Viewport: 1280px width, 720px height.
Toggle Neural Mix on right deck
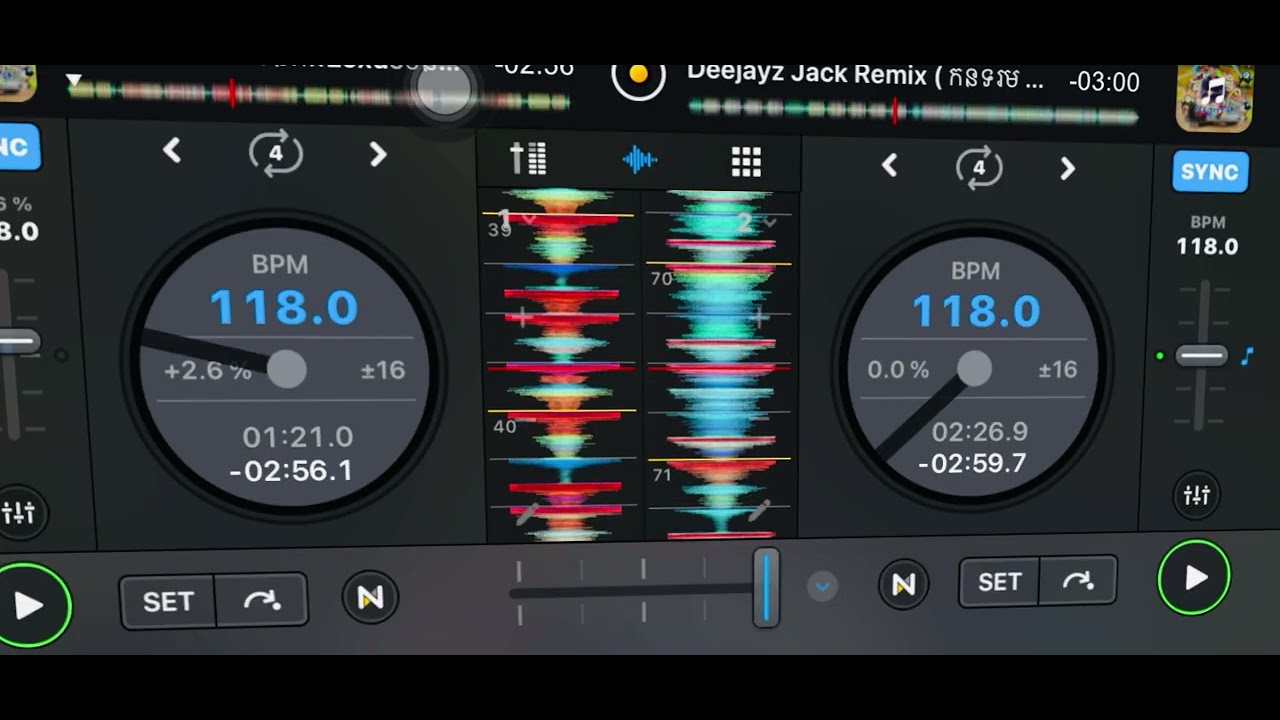pos(903,584)
